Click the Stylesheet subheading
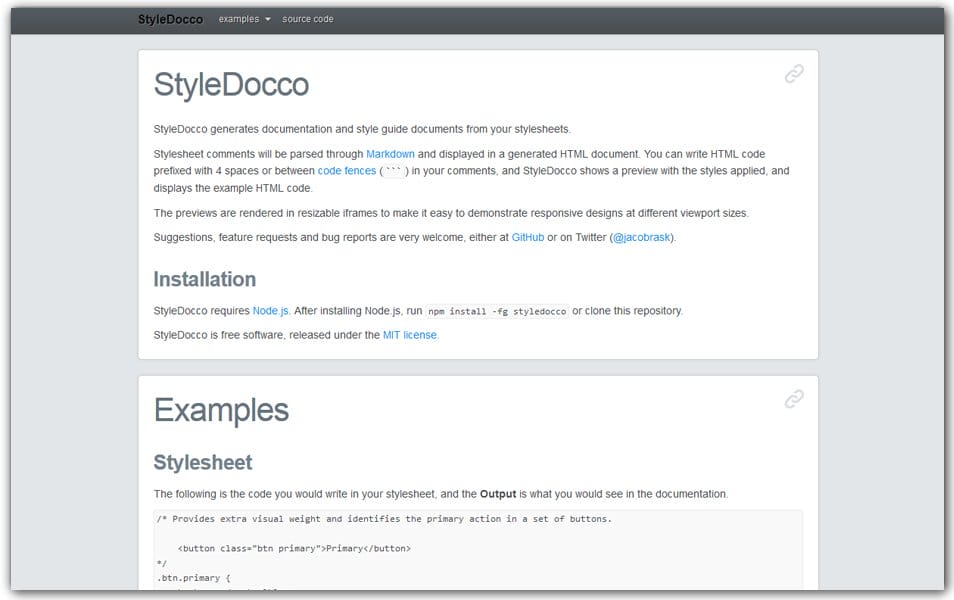The height and width of the screenshot is (600, 954). (201, 462)
